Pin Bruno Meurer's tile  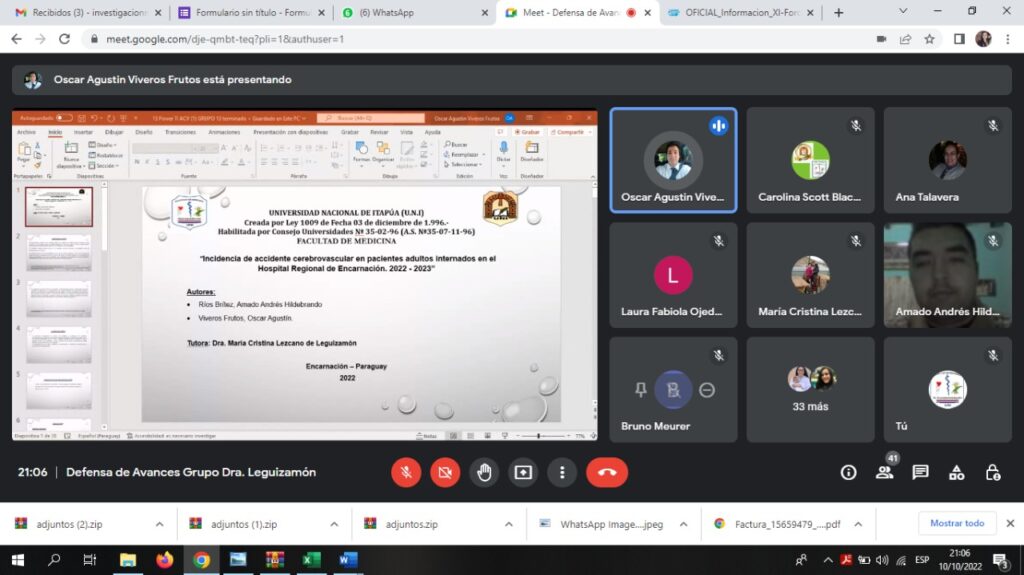641,390
